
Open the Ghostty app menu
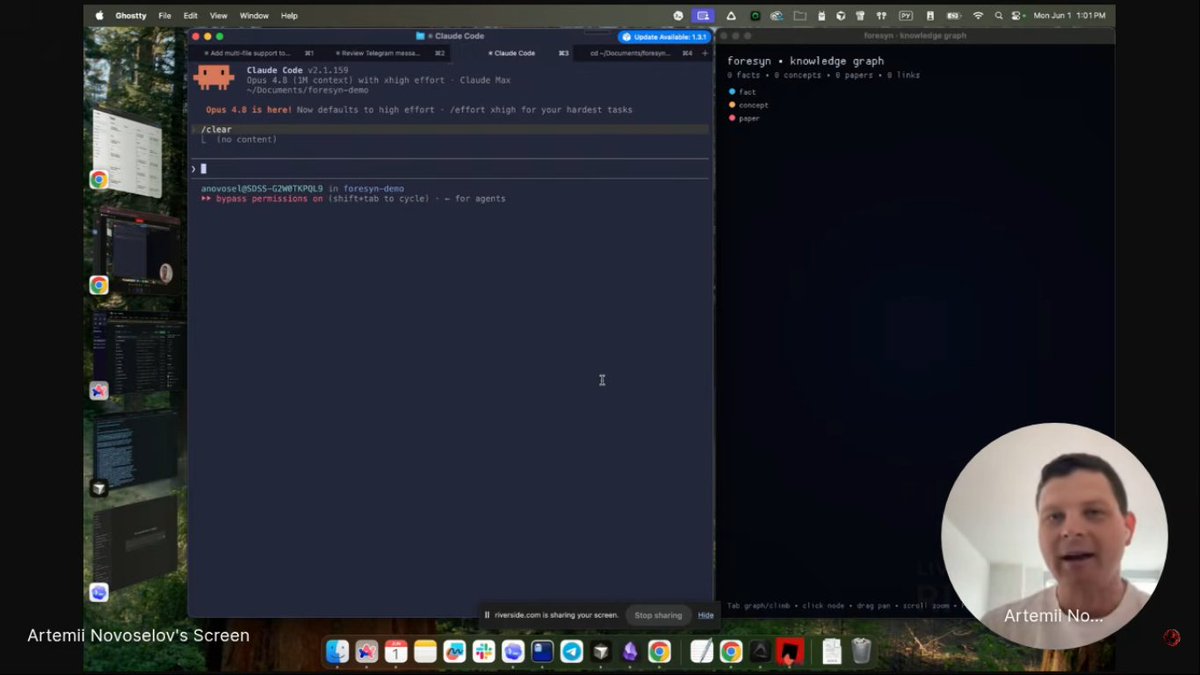(131, 16)
